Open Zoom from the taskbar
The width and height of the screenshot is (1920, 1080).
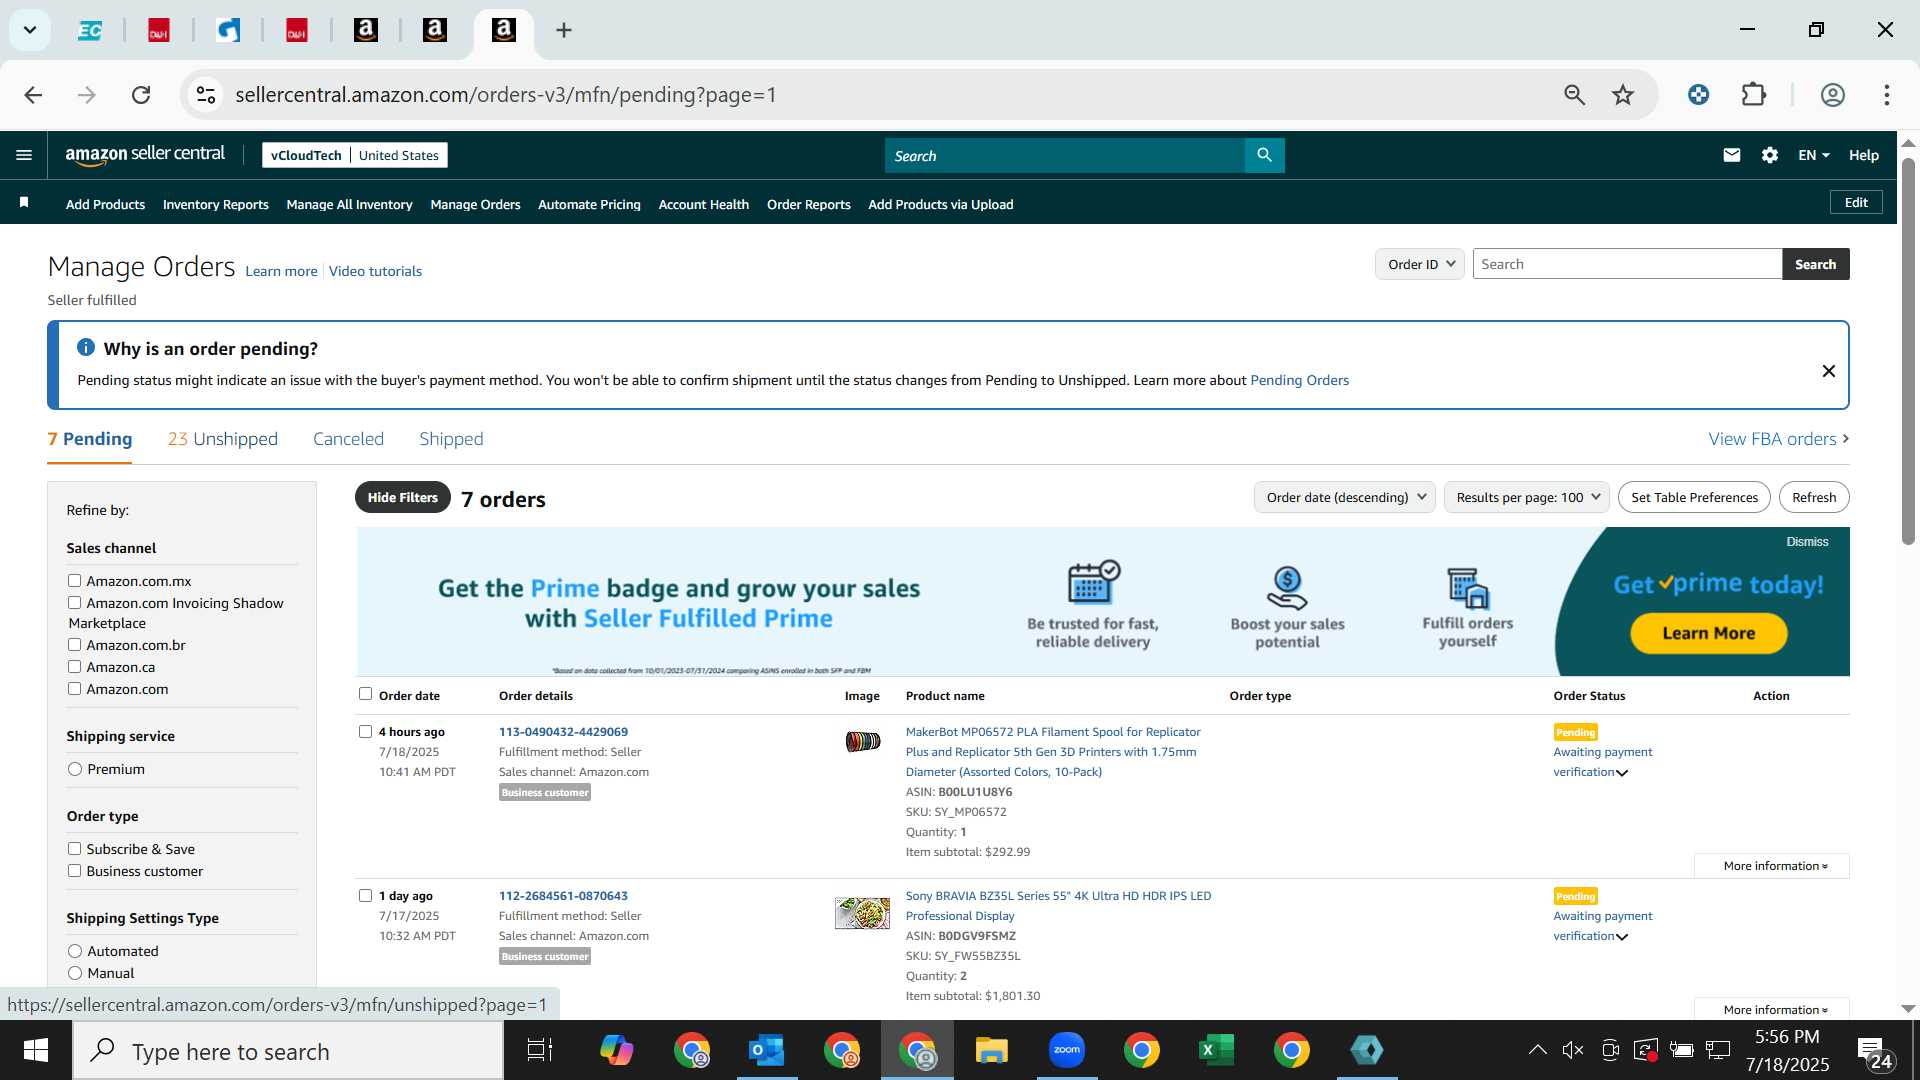(x=1066, y=1050)
